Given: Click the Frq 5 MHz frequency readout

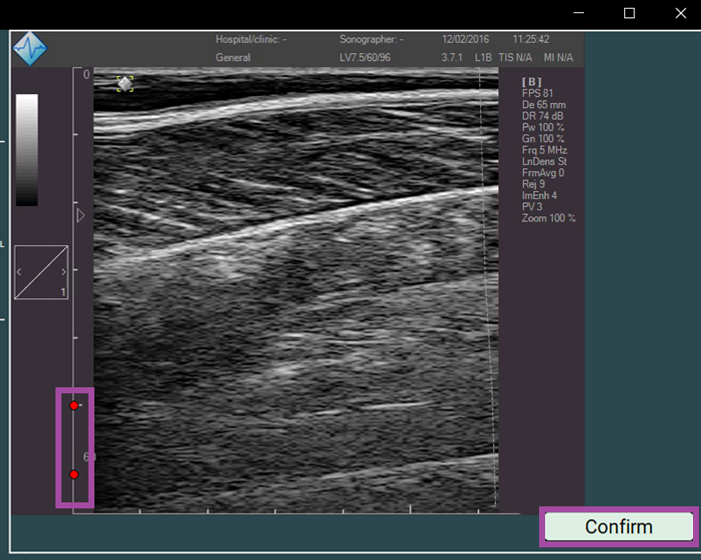Looking at the screenshot, I should tap(544, 150).
